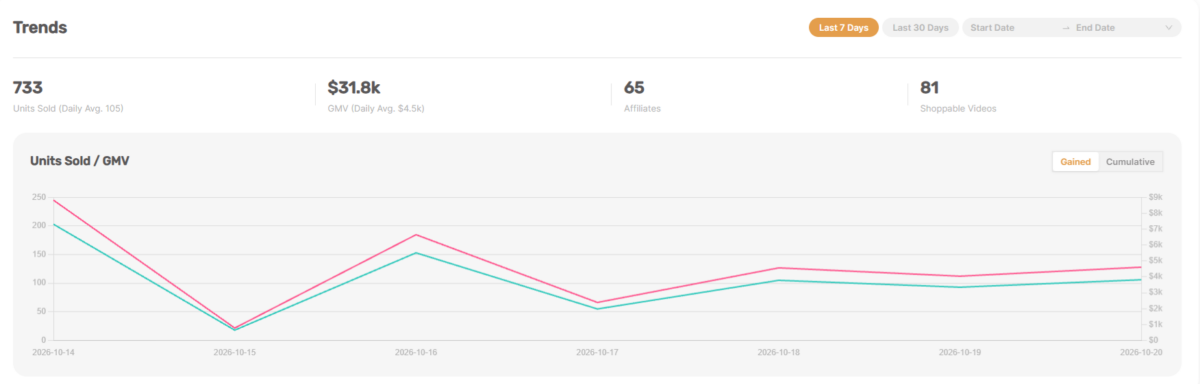Click the 2026-10-16 axis date label
The width and height of the screenshot is (1200, 384).
click(x=417, y=352)
